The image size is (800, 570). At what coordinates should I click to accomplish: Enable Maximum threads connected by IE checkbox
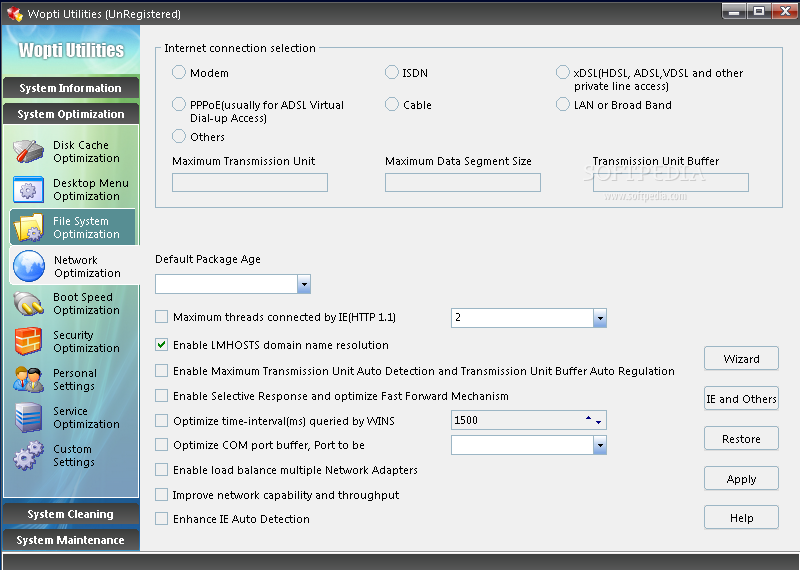161,317
